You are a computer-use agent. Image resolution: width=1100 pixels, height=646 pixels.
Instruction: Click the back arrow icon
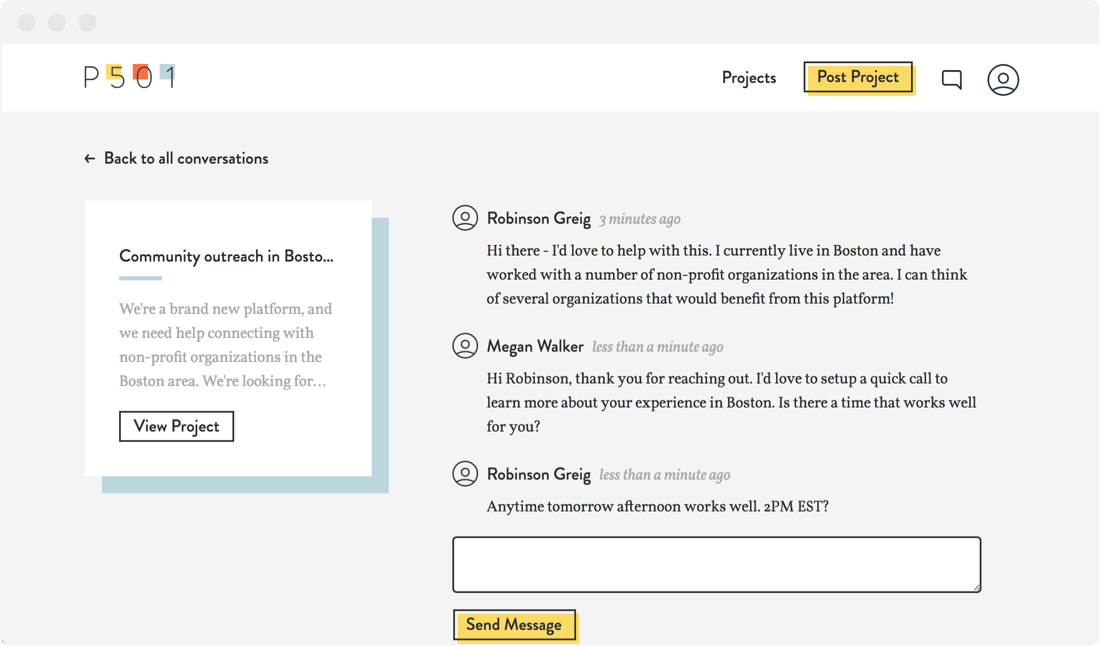[90, 159]
